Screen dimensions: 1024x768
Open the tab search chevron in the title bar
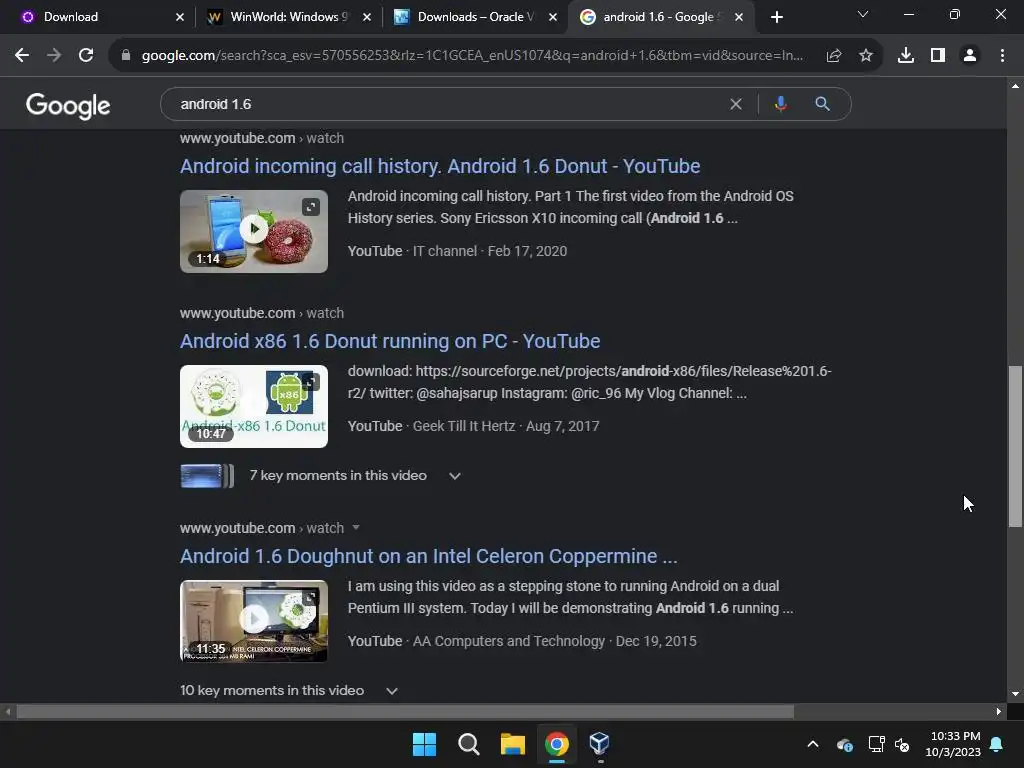(x=863, y=14)
